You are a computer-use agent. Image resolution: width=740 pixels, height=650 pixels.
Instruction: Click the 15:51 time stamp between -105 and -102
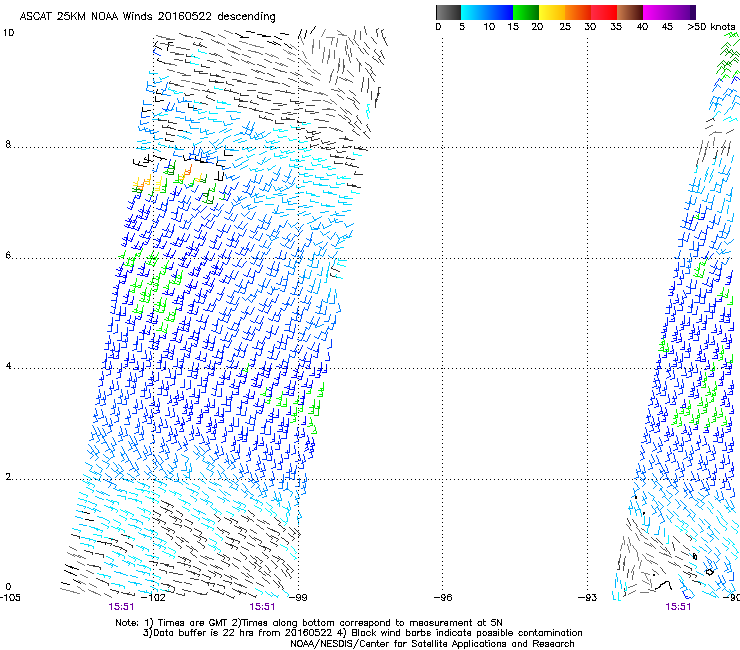121,607
